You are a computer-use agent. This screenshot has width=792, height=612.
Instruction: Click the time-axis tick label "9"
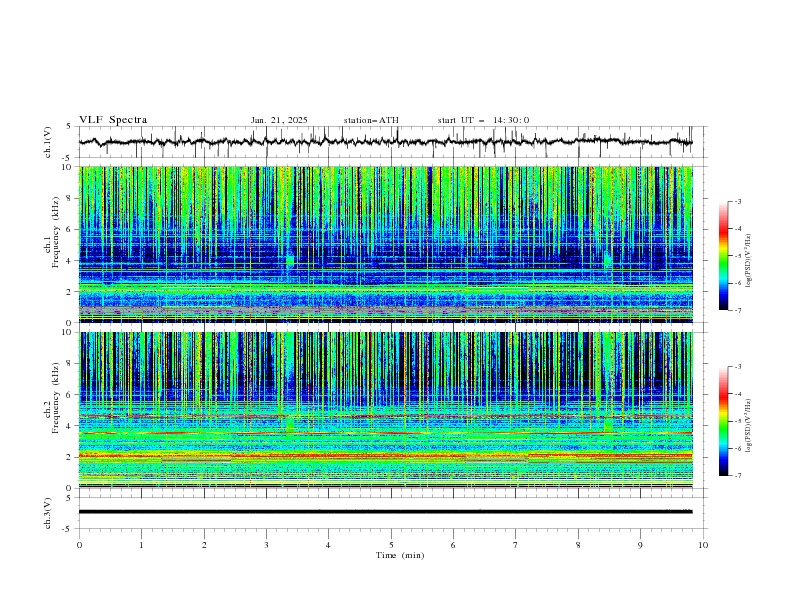[x=640, y=545]
